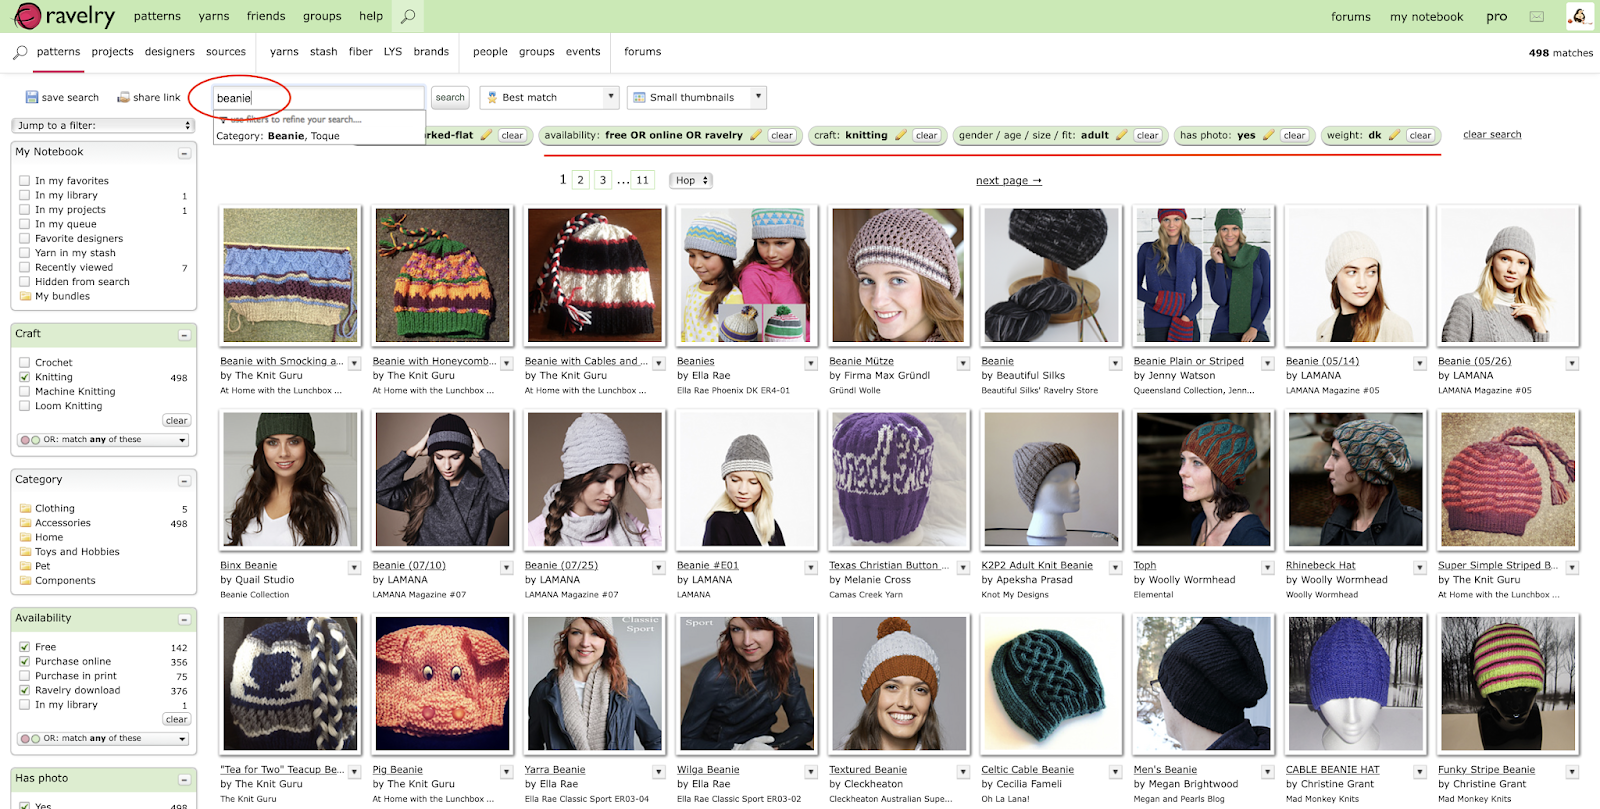
Task: Click the save search disk icon
Action: tap(31, 97)
